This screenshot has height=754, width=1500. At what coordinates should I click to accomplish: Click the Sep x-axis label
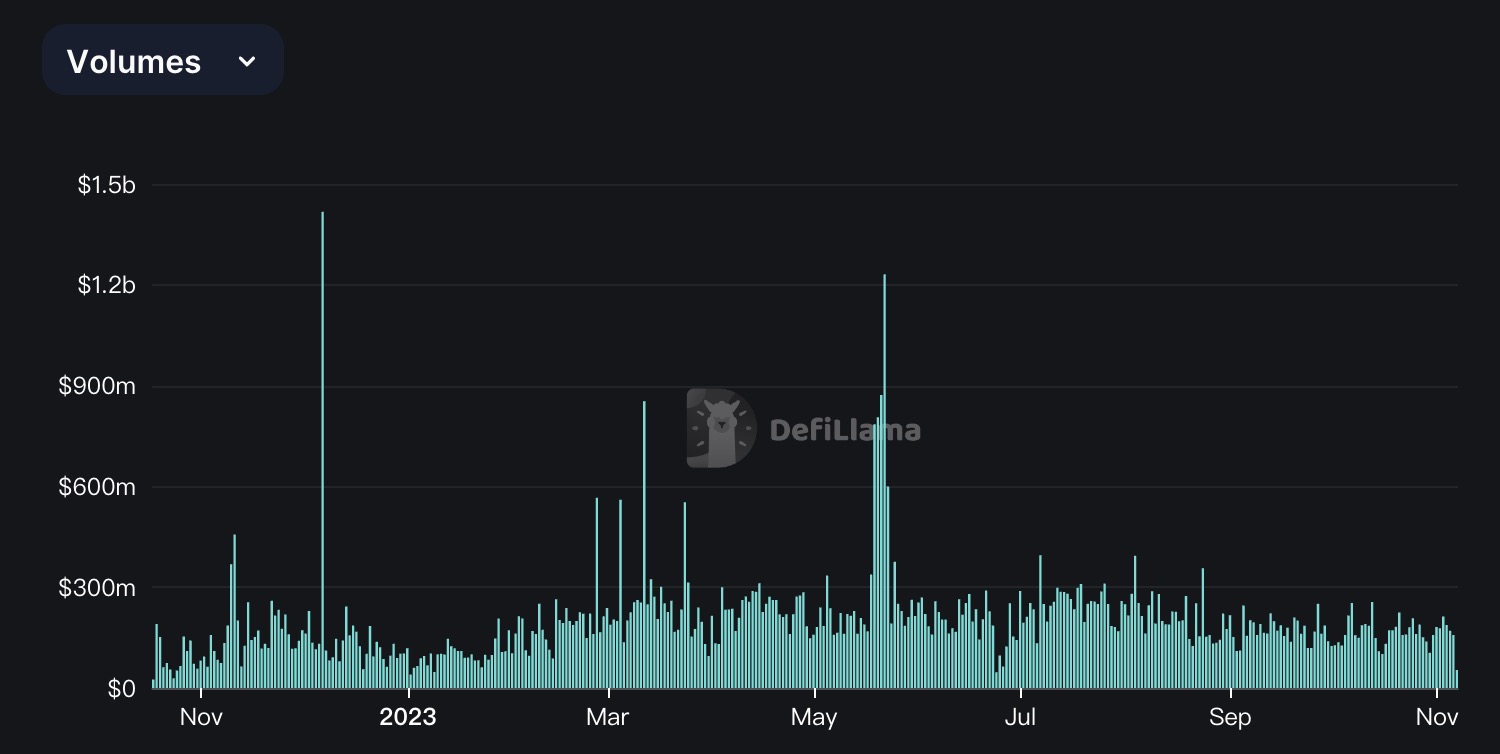click(1230, 718)
